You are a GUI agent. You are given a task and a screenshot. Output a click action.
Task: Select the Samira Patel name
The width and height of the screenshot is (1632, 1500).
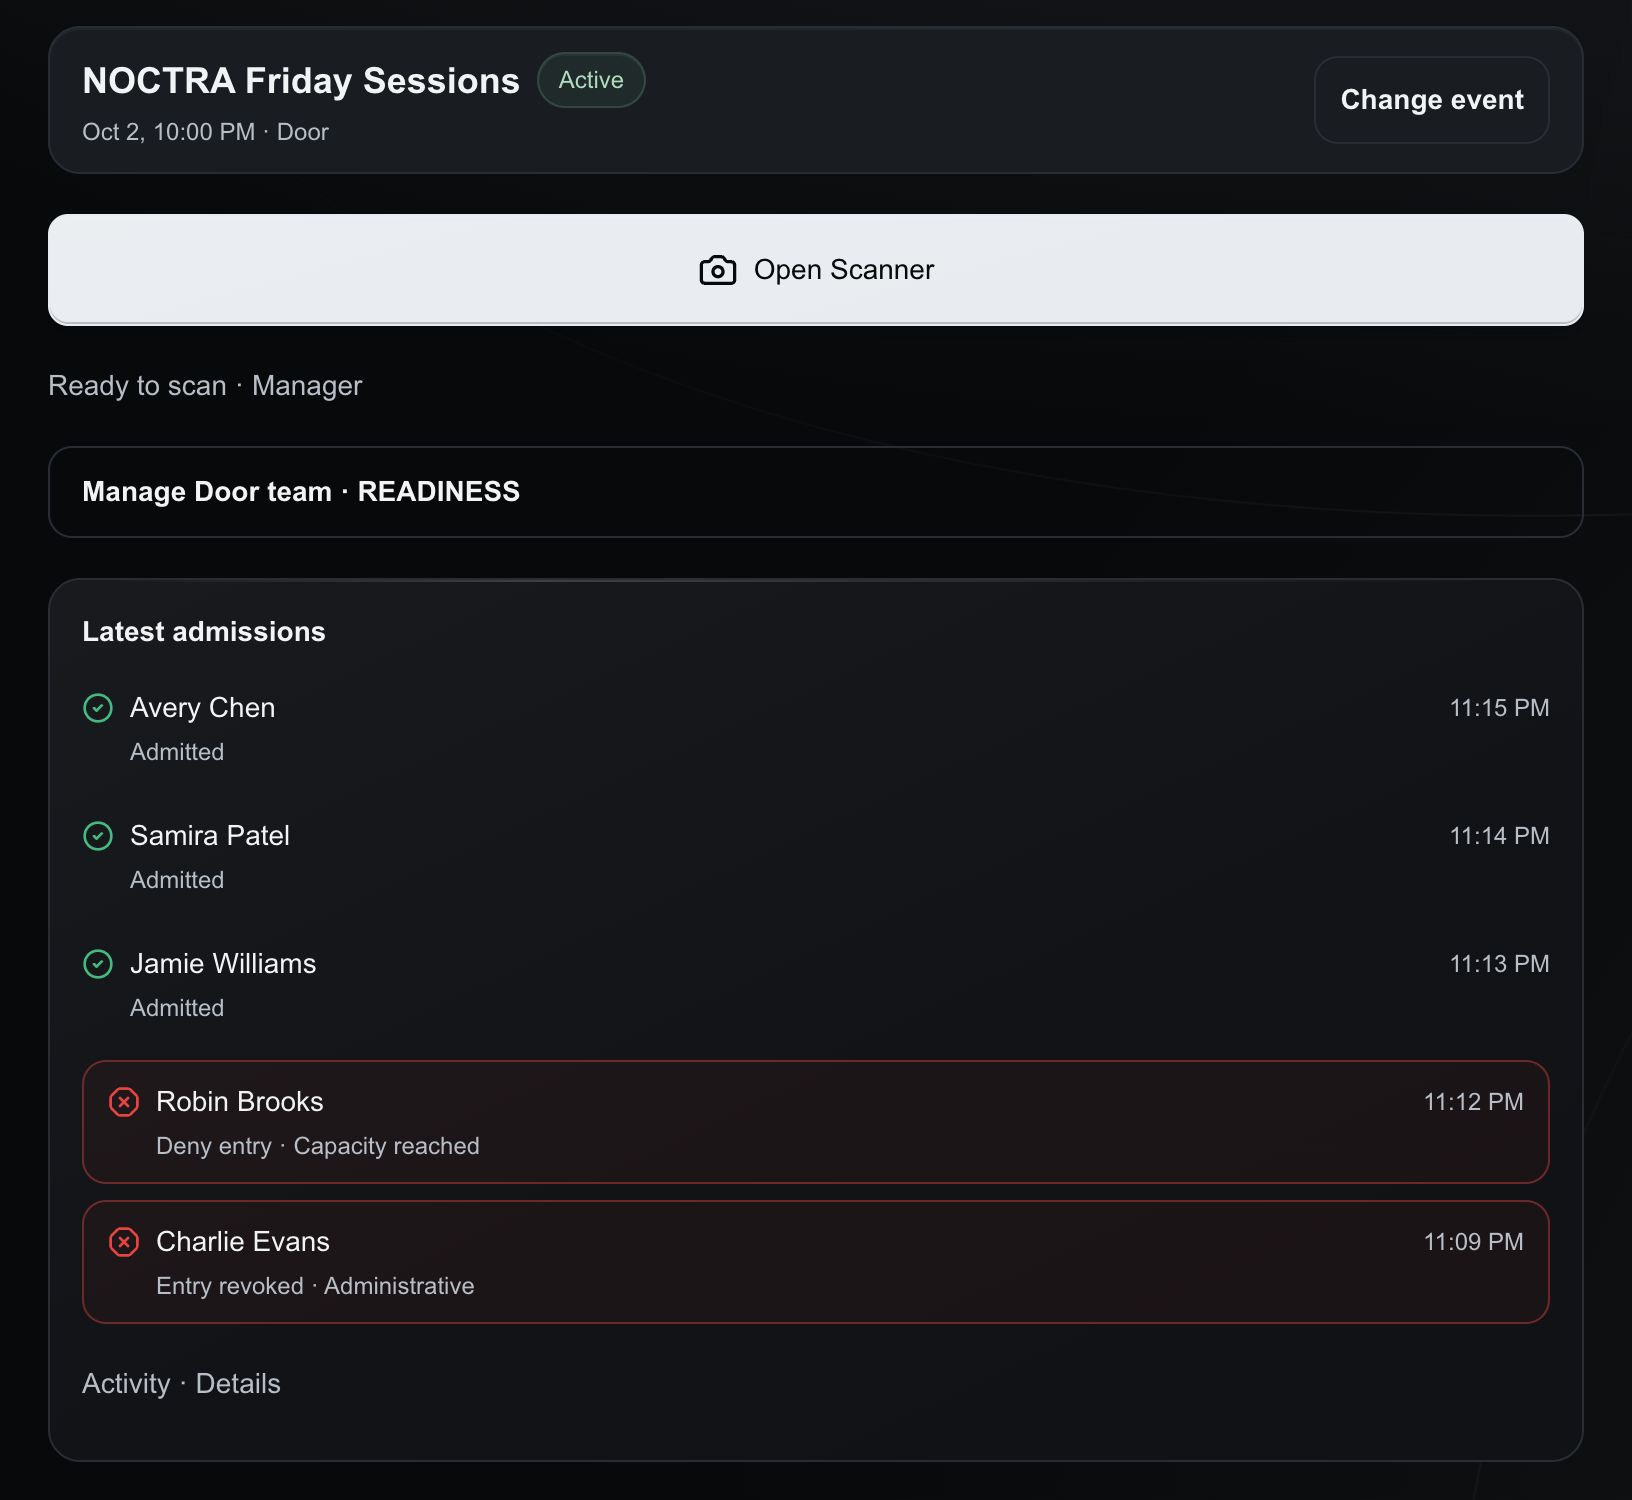pos(210,836)
